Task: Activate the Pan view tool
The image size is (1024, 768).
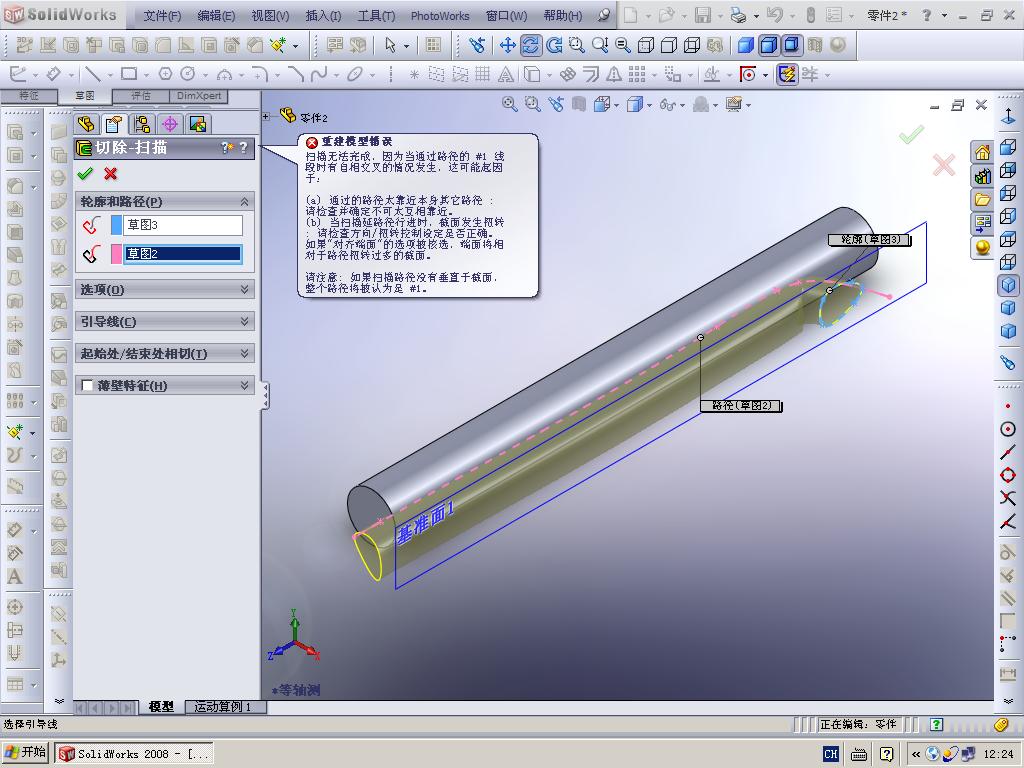Action: [507, 44]
